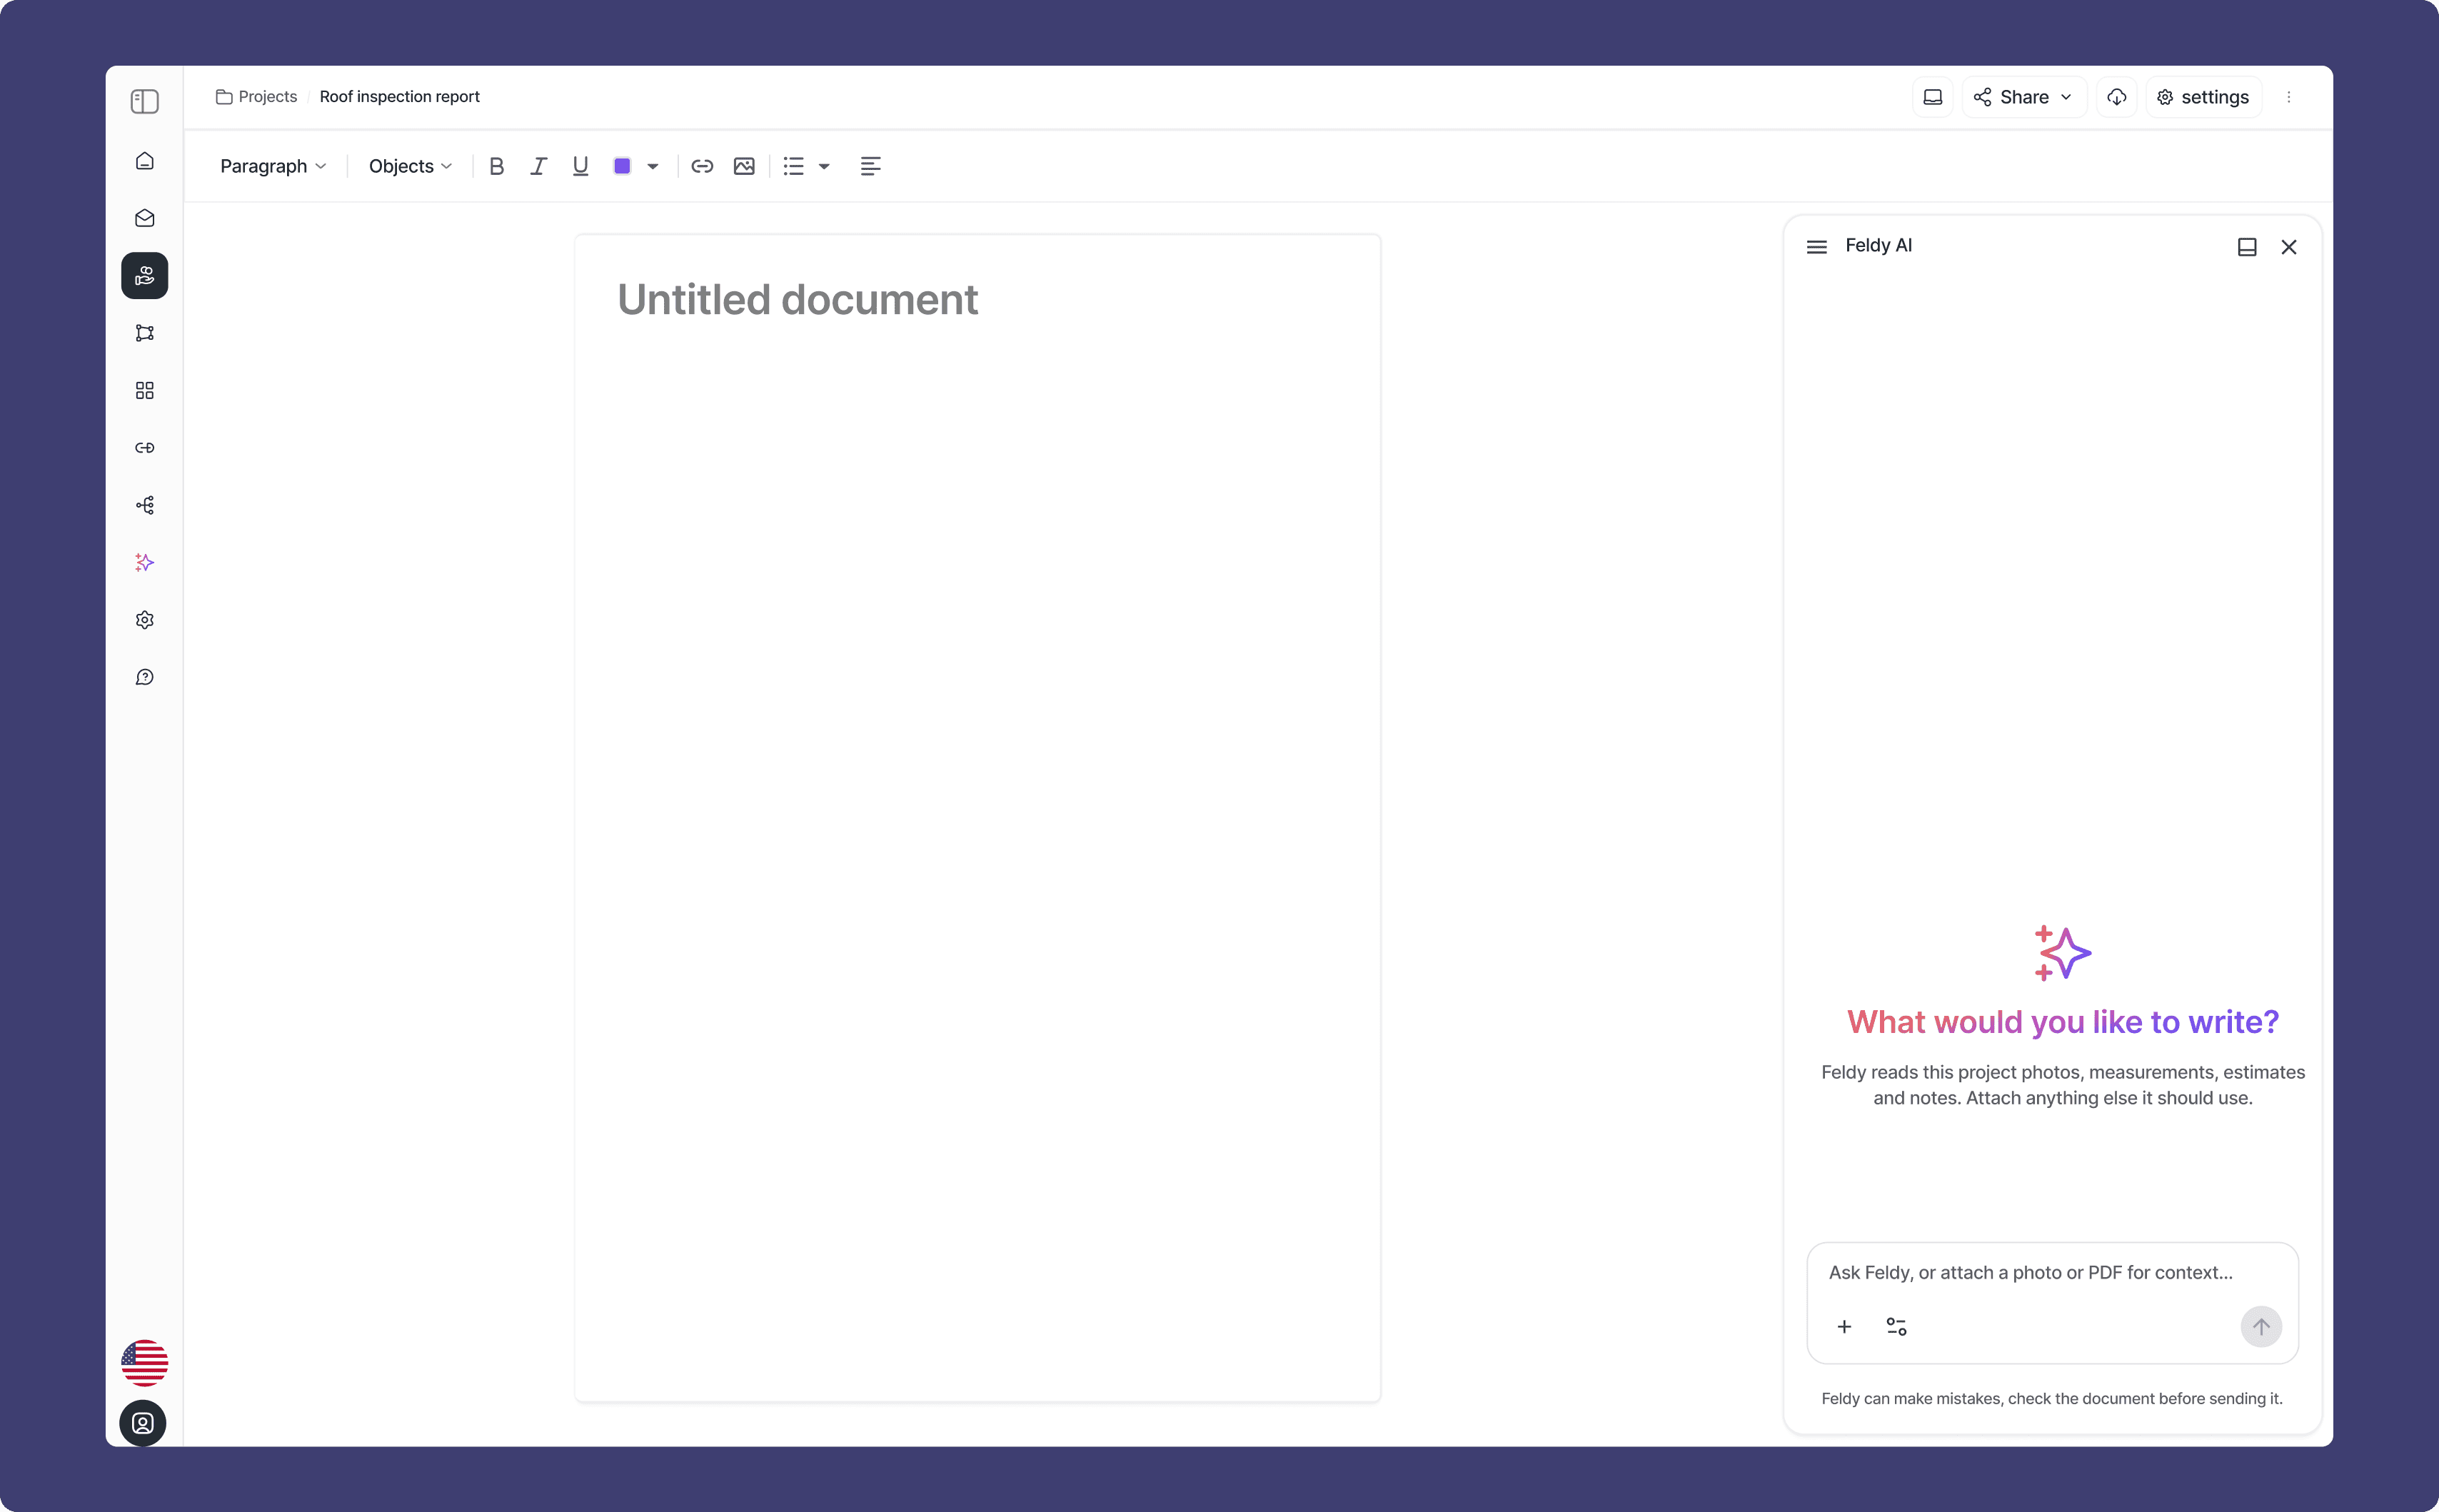Open the Objects dropdown
This screenshot has height=1512, width=2439.
410,166
